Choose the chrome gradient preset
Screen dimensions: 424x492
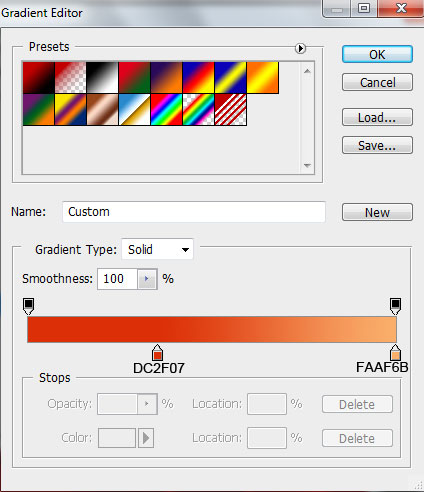(134, 109)
